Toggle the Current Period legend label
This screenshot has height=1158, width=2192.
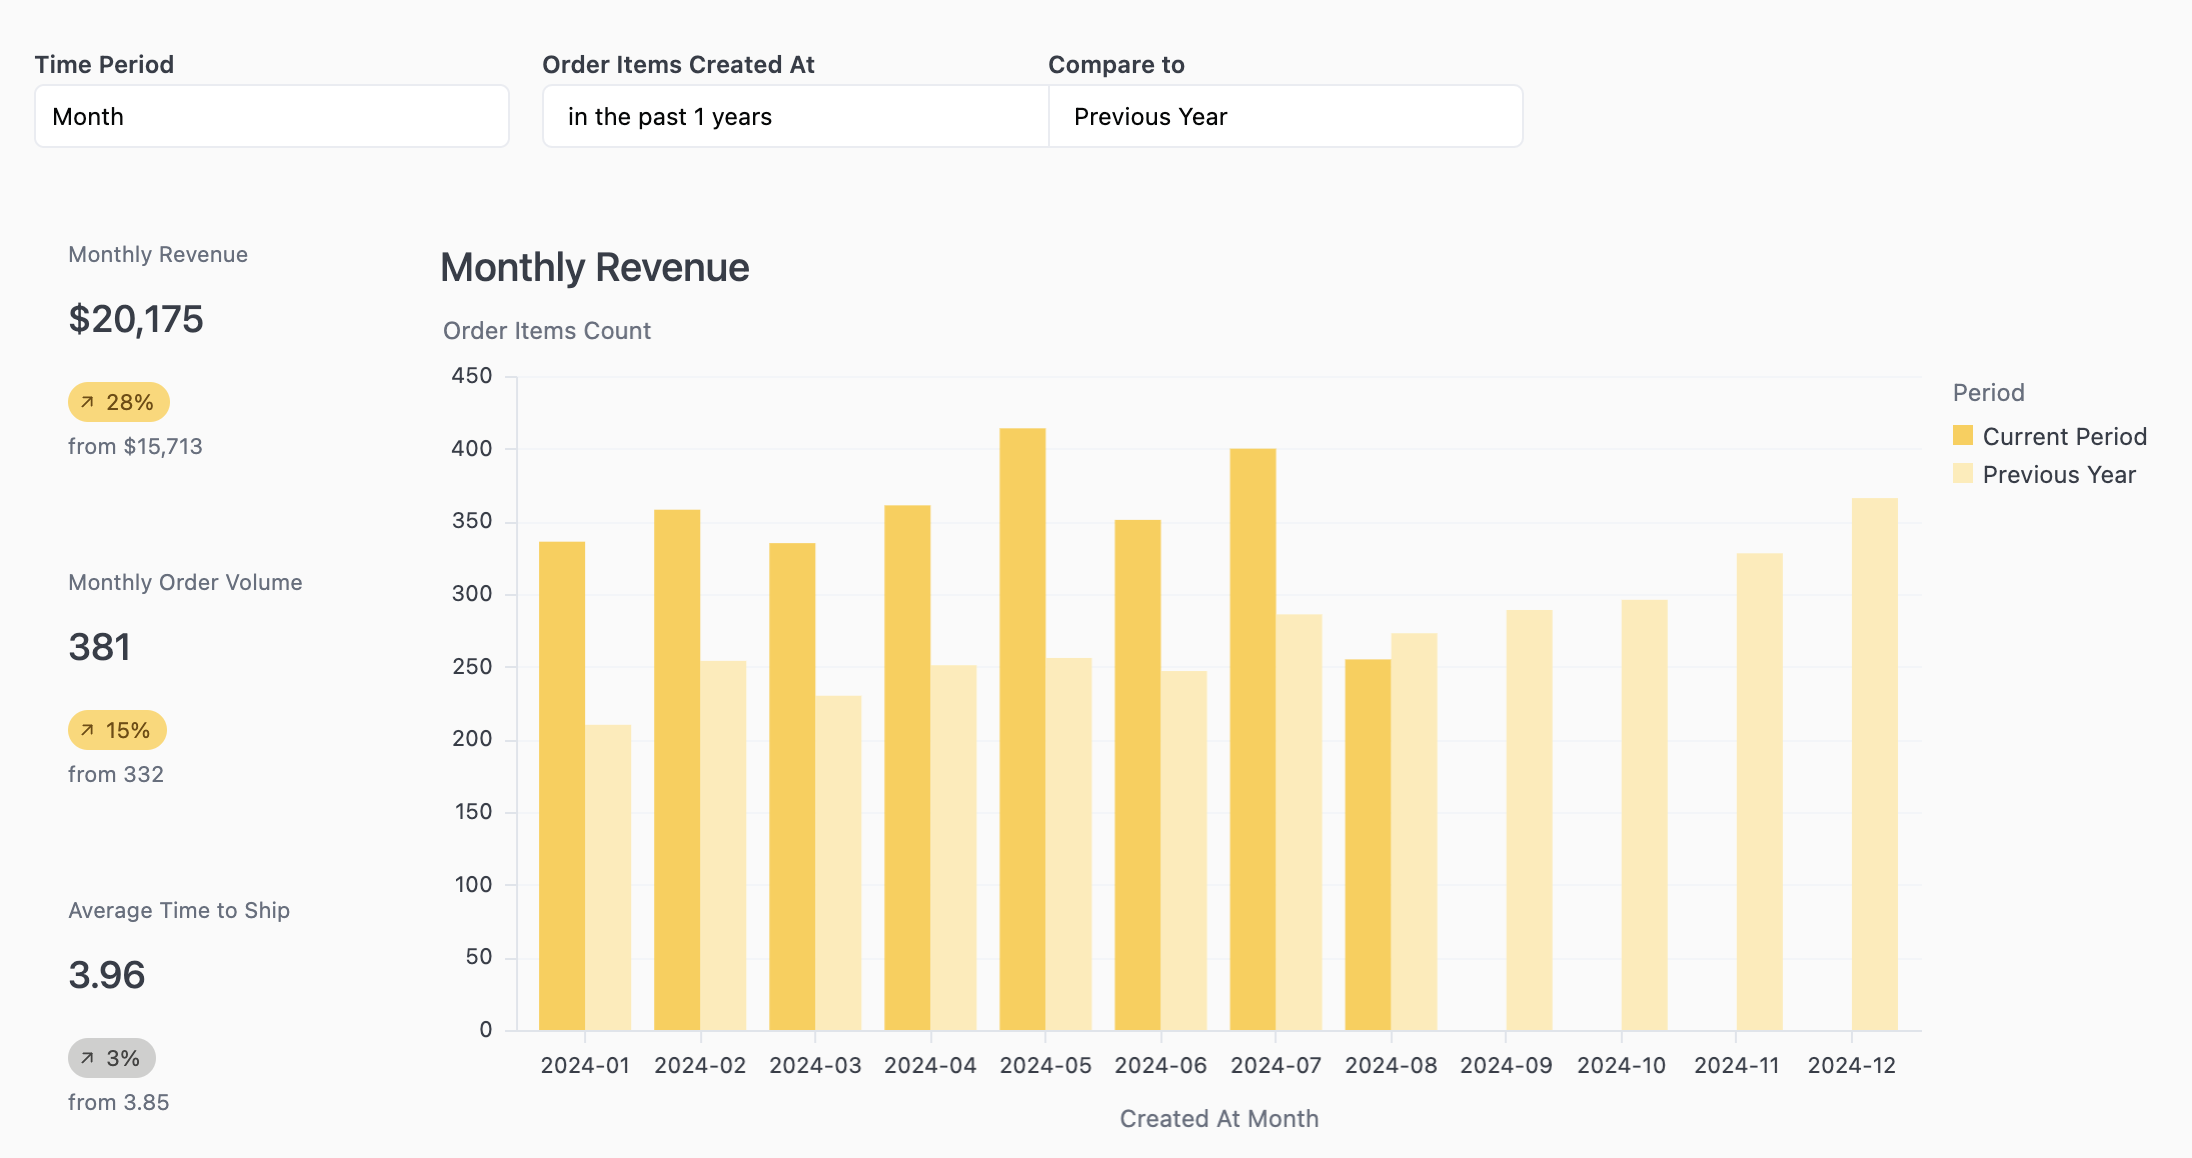pyautogui.click(x=2064, y=436)
